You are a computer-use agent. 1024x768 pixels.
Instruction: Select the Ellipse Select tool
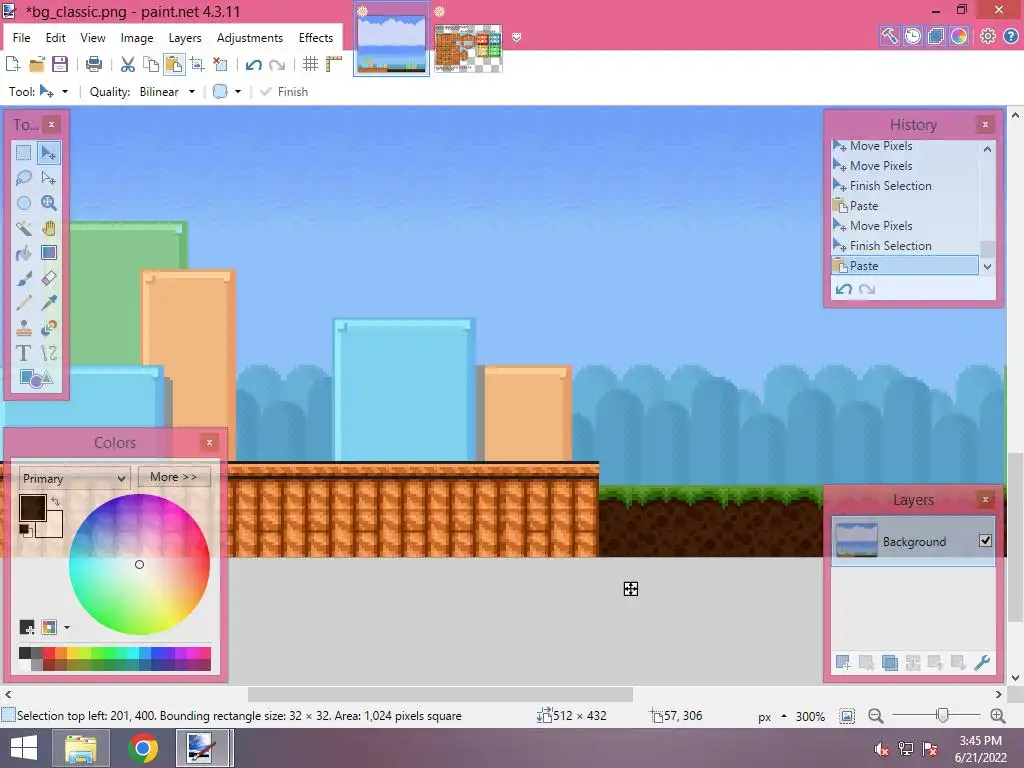(24, 203)
